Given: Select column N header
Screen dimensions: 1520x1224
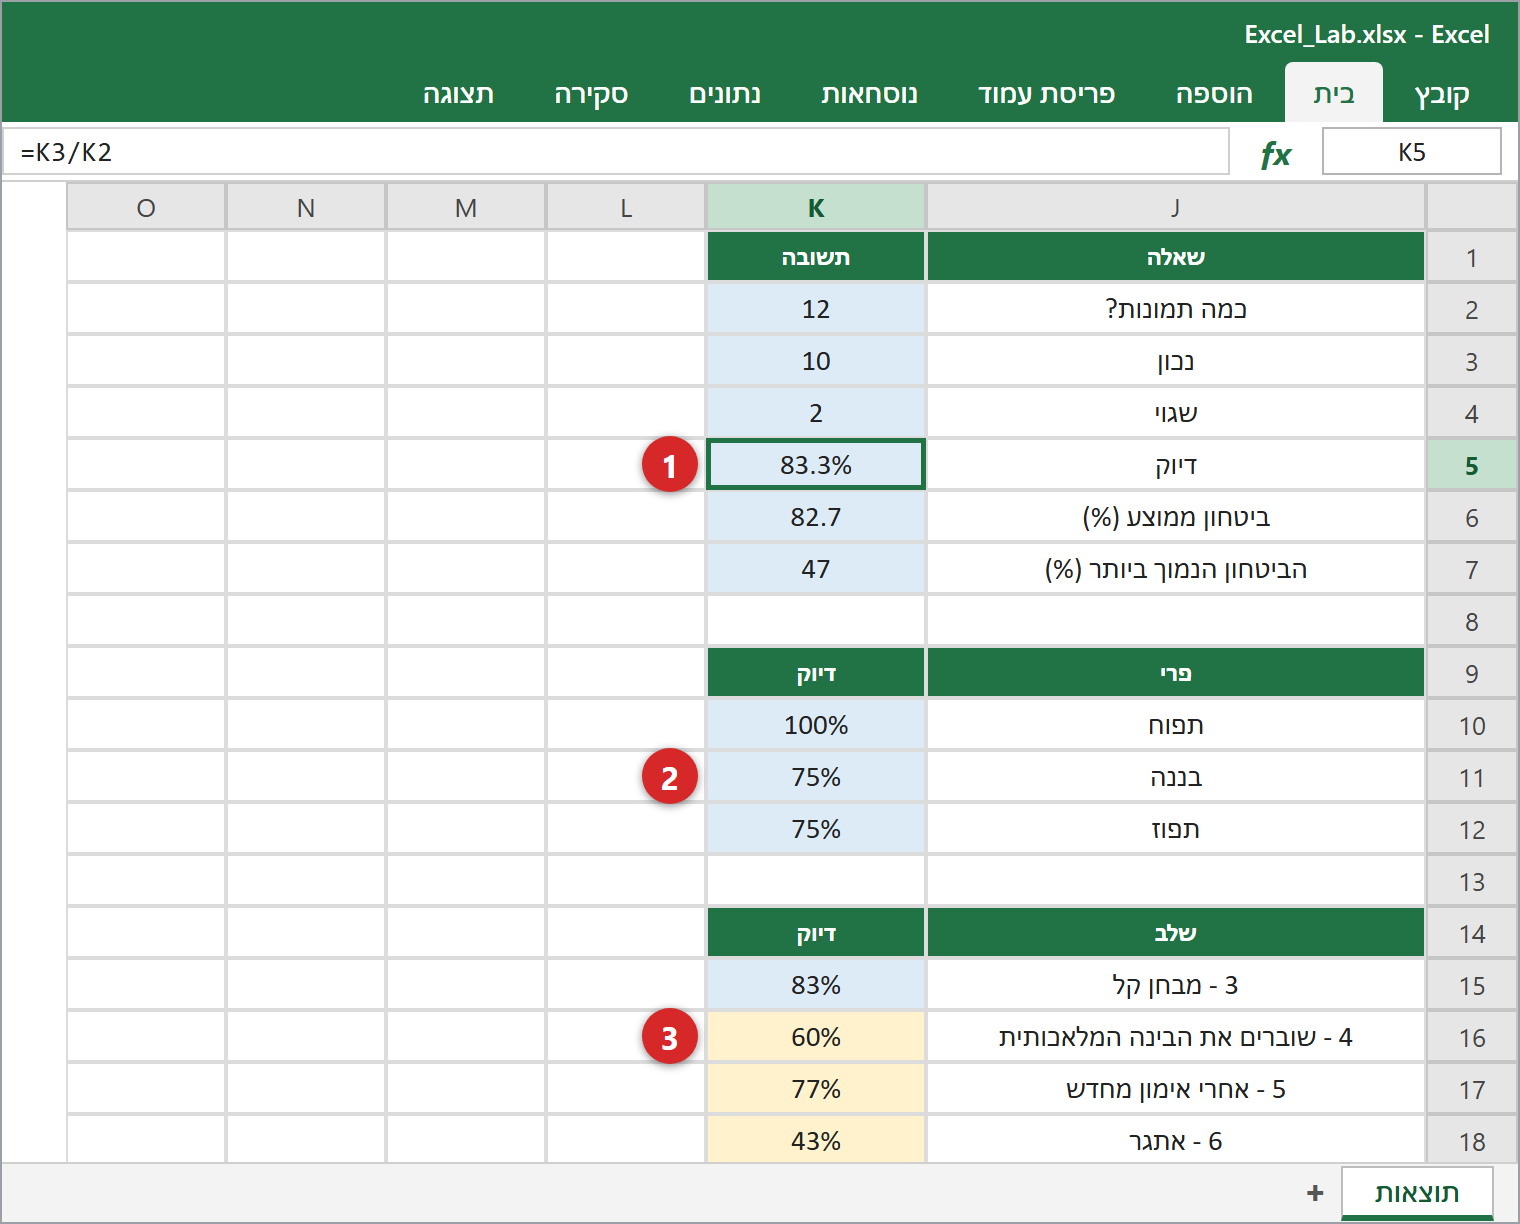Looking at the screenshot, I should 306,207.
